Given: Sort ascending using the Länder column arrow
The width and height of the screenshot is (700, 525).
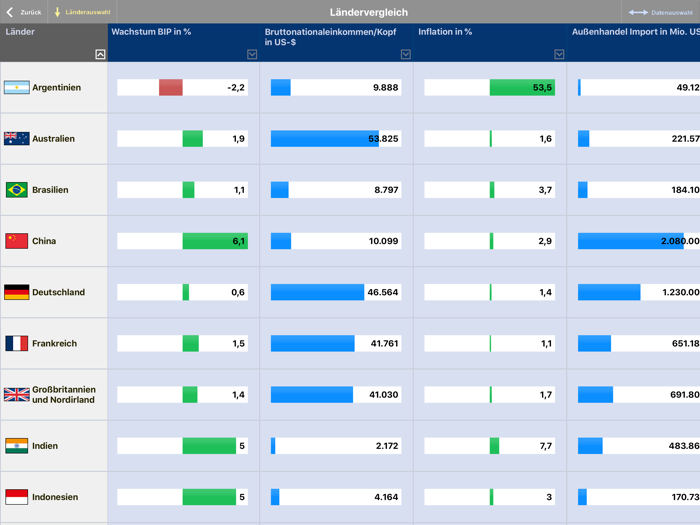Looking at the screenshot, I should click(x=100, y=54).
